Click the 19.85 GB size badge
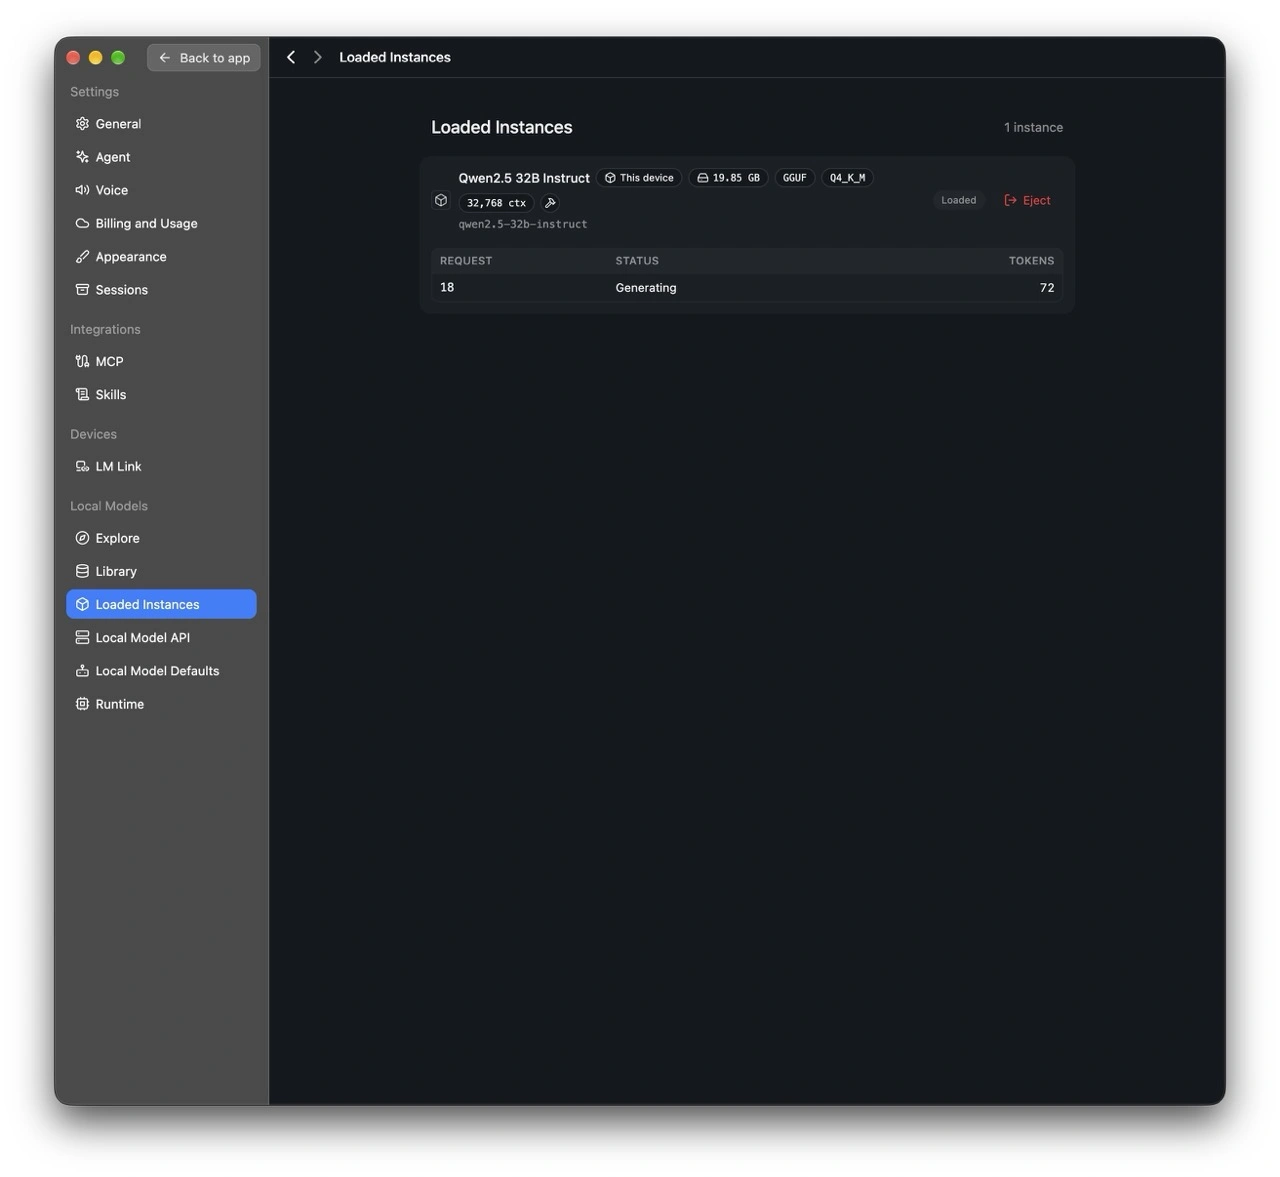Image resolution: width=1280 pixels, height=1177 pixels. coord(728,178)
